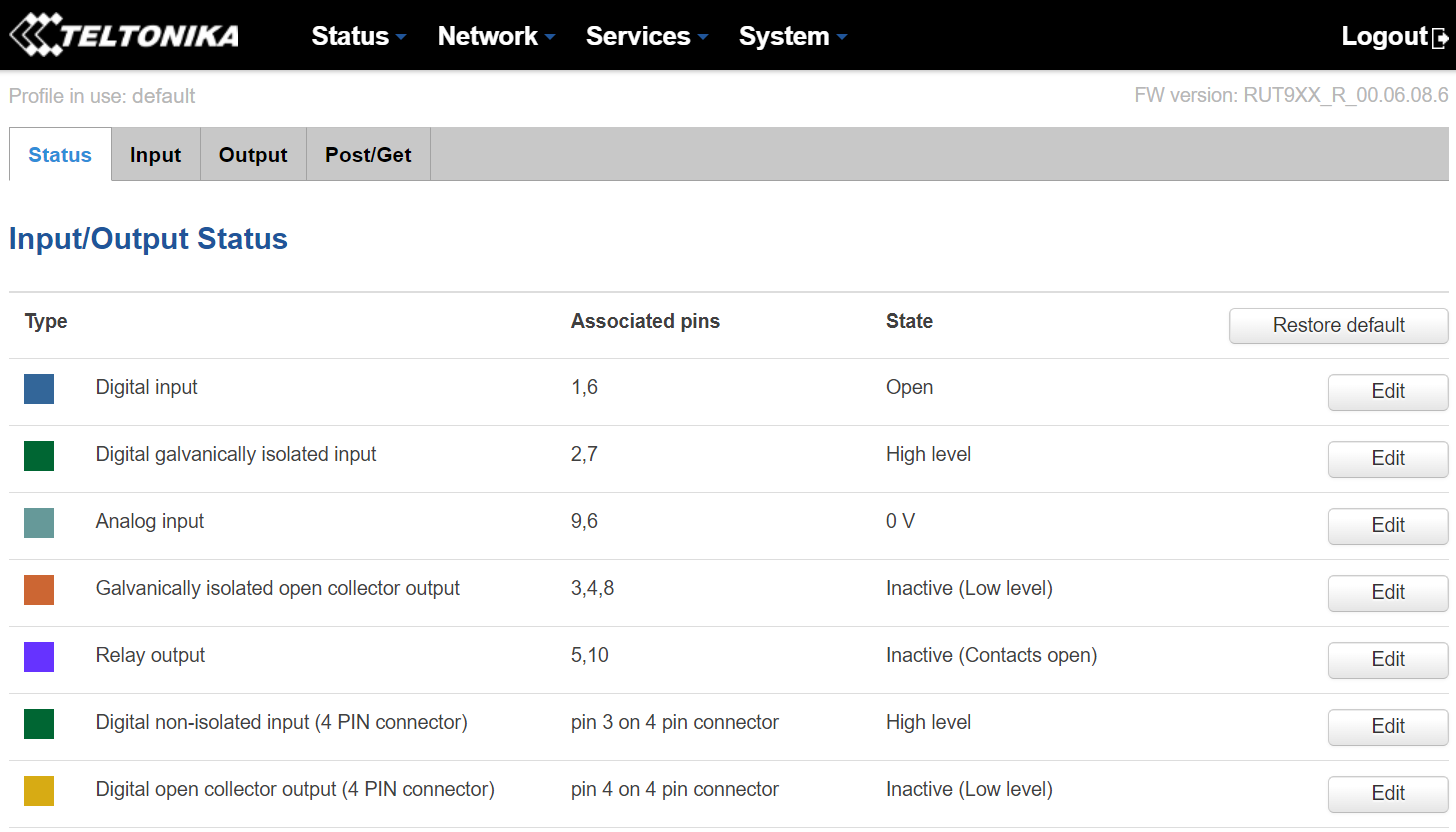This screenshot has height=832, width=1456.
Task: Click the orange open collector output square
Action: tap(39, 589)
